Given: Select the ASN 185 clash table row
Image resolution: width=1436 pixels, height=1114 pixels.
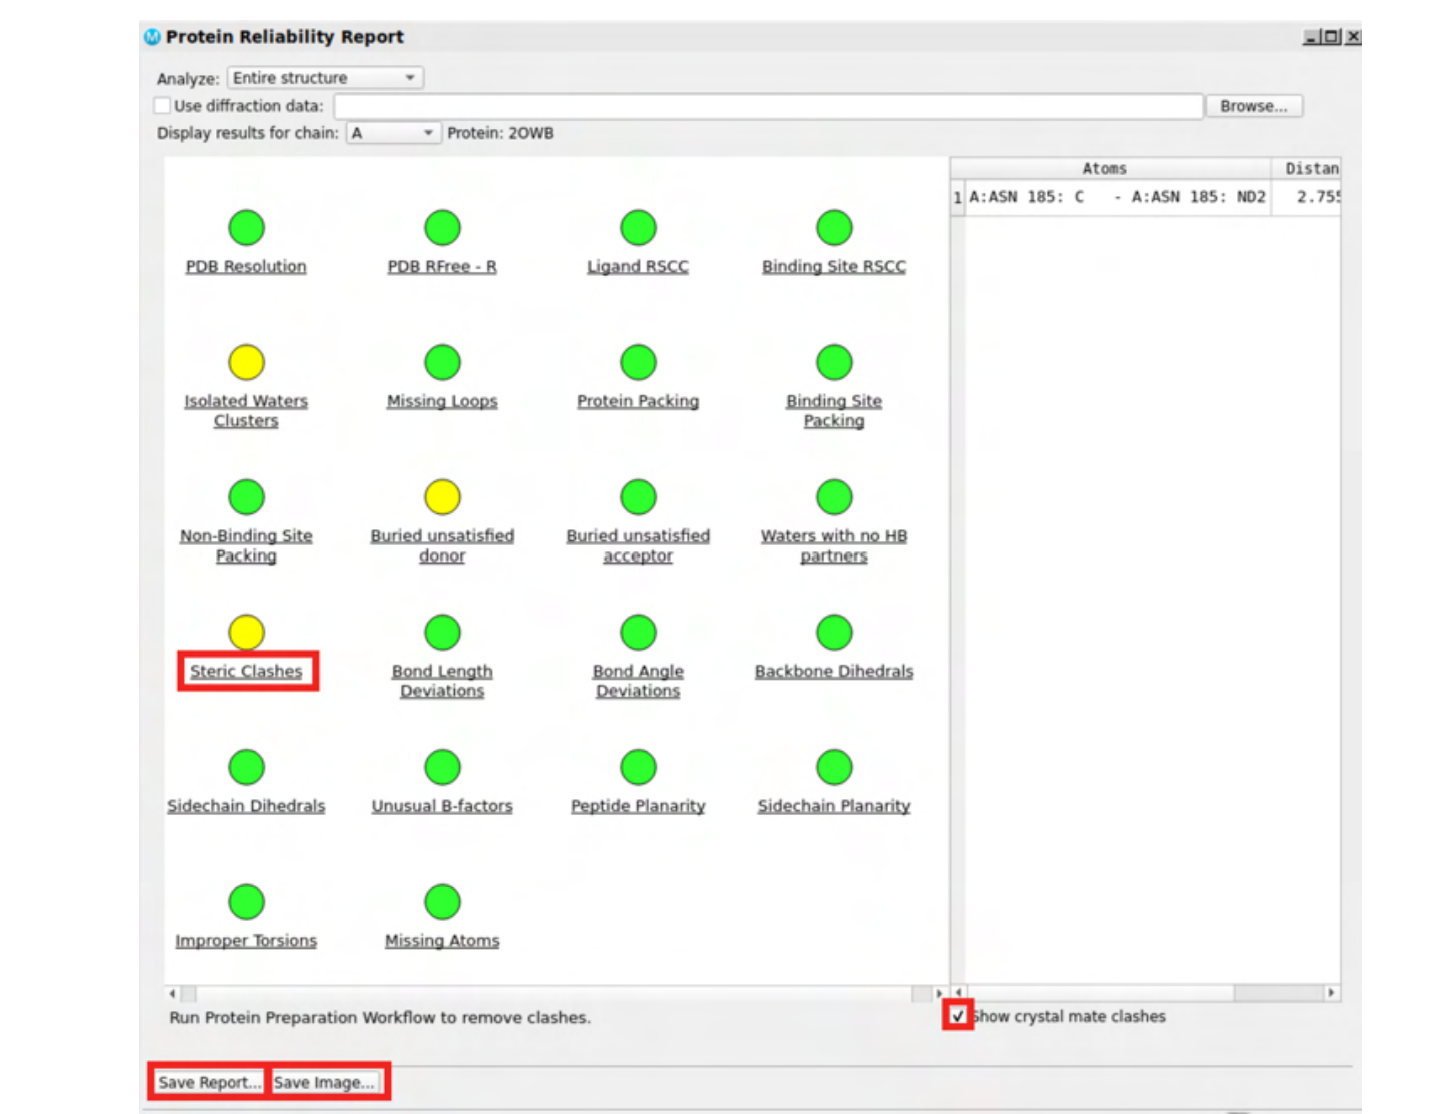Looking at the screenshot, I should pyautogui.click(x=1145, y=197).
